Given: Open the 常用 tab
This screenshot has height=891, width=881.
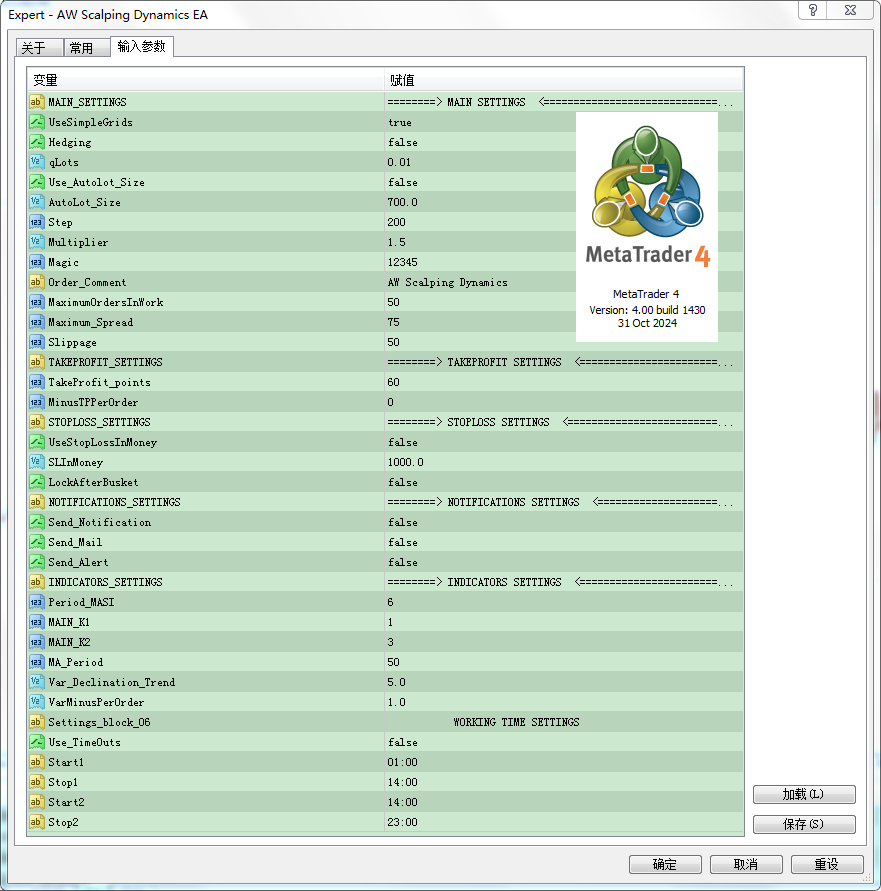Looking at the screenshot, I should 82,48.
